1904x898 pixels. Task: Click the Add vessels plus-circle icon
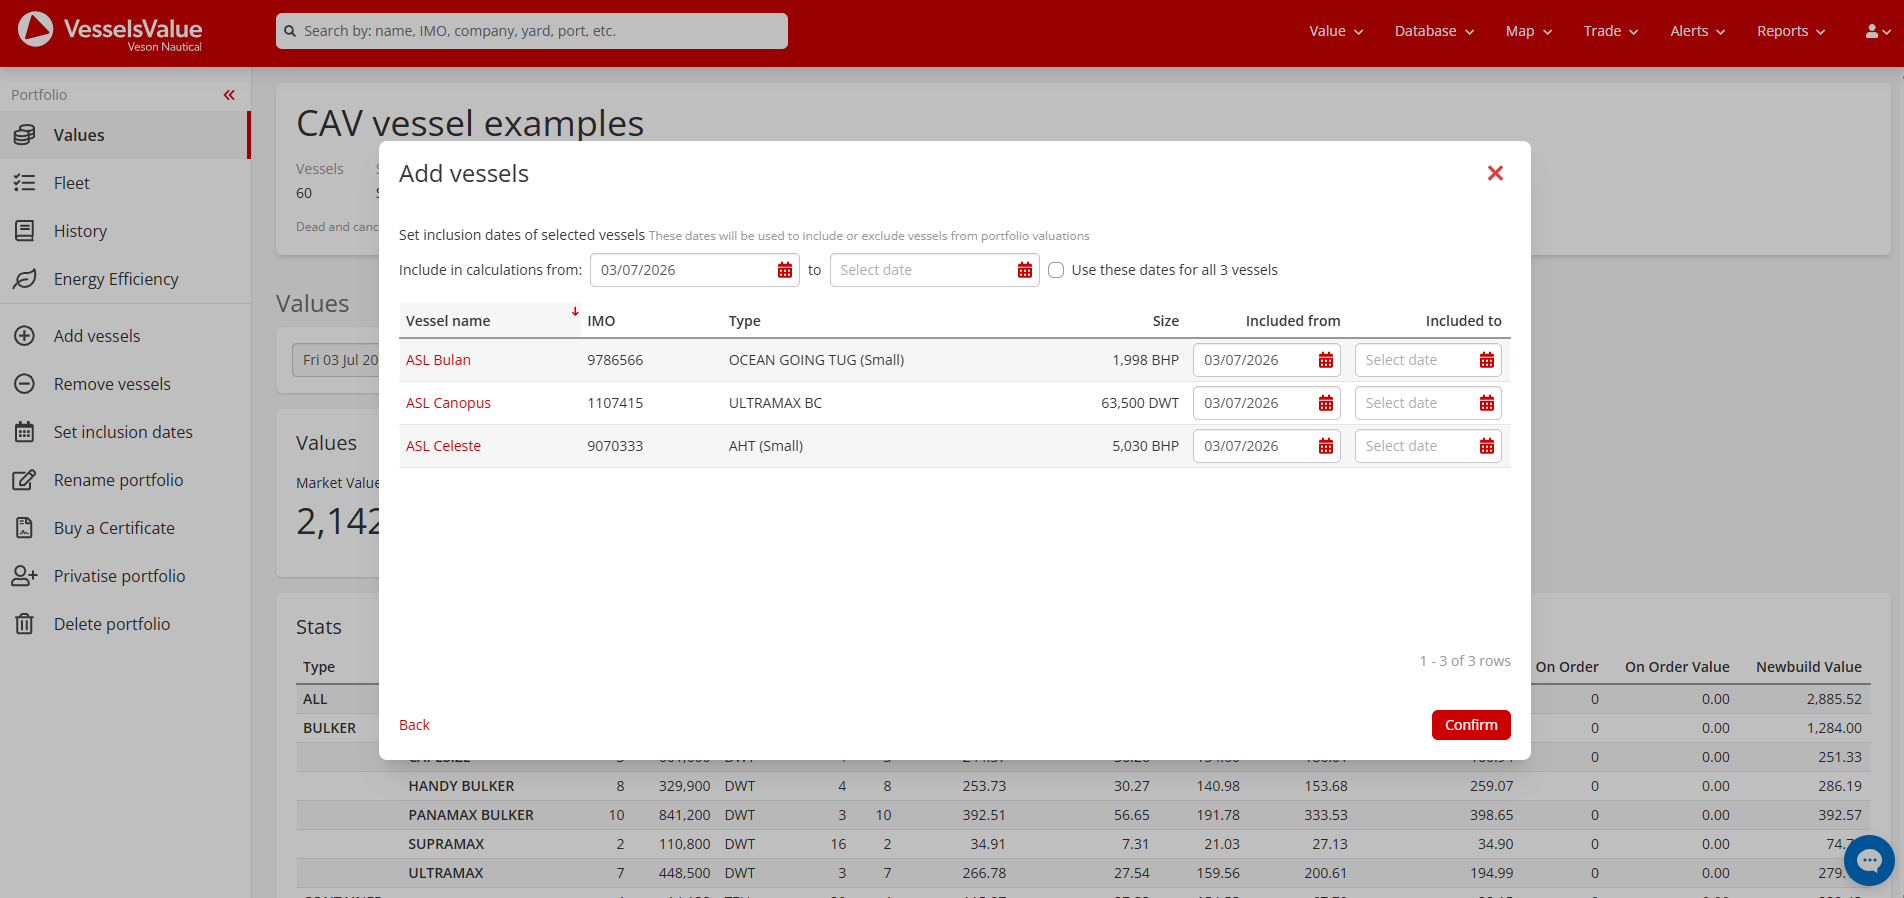coord(25,336)
